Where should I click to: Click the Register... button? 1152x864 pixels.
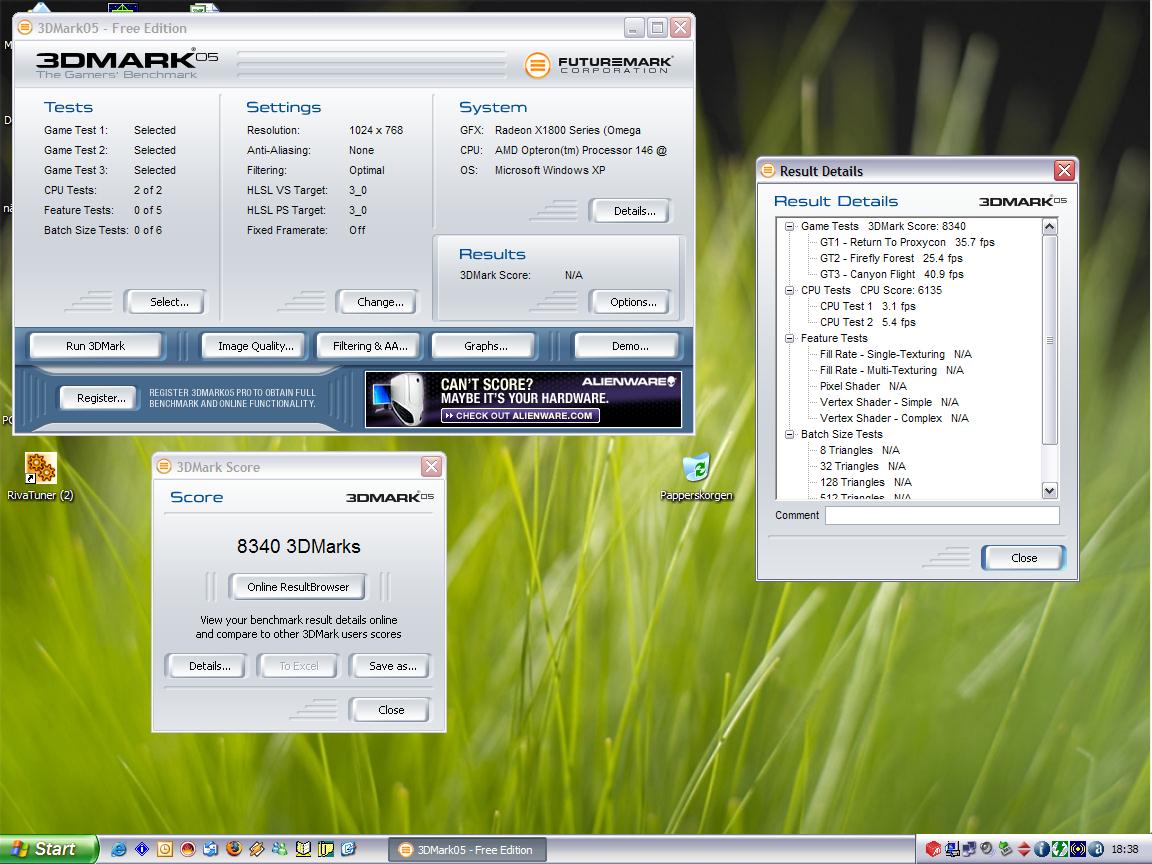99,398
